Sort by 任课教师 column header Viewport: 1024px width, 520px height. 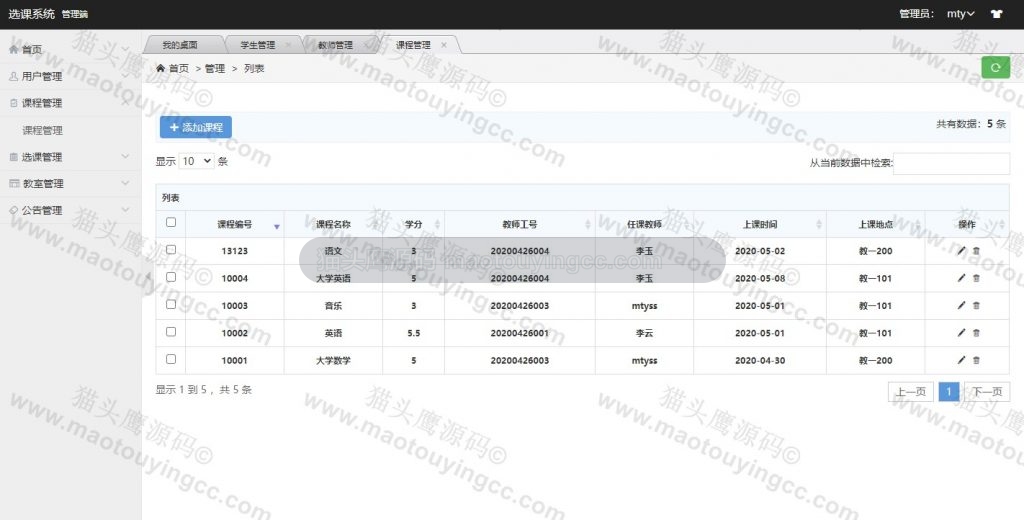pos(645,224)
